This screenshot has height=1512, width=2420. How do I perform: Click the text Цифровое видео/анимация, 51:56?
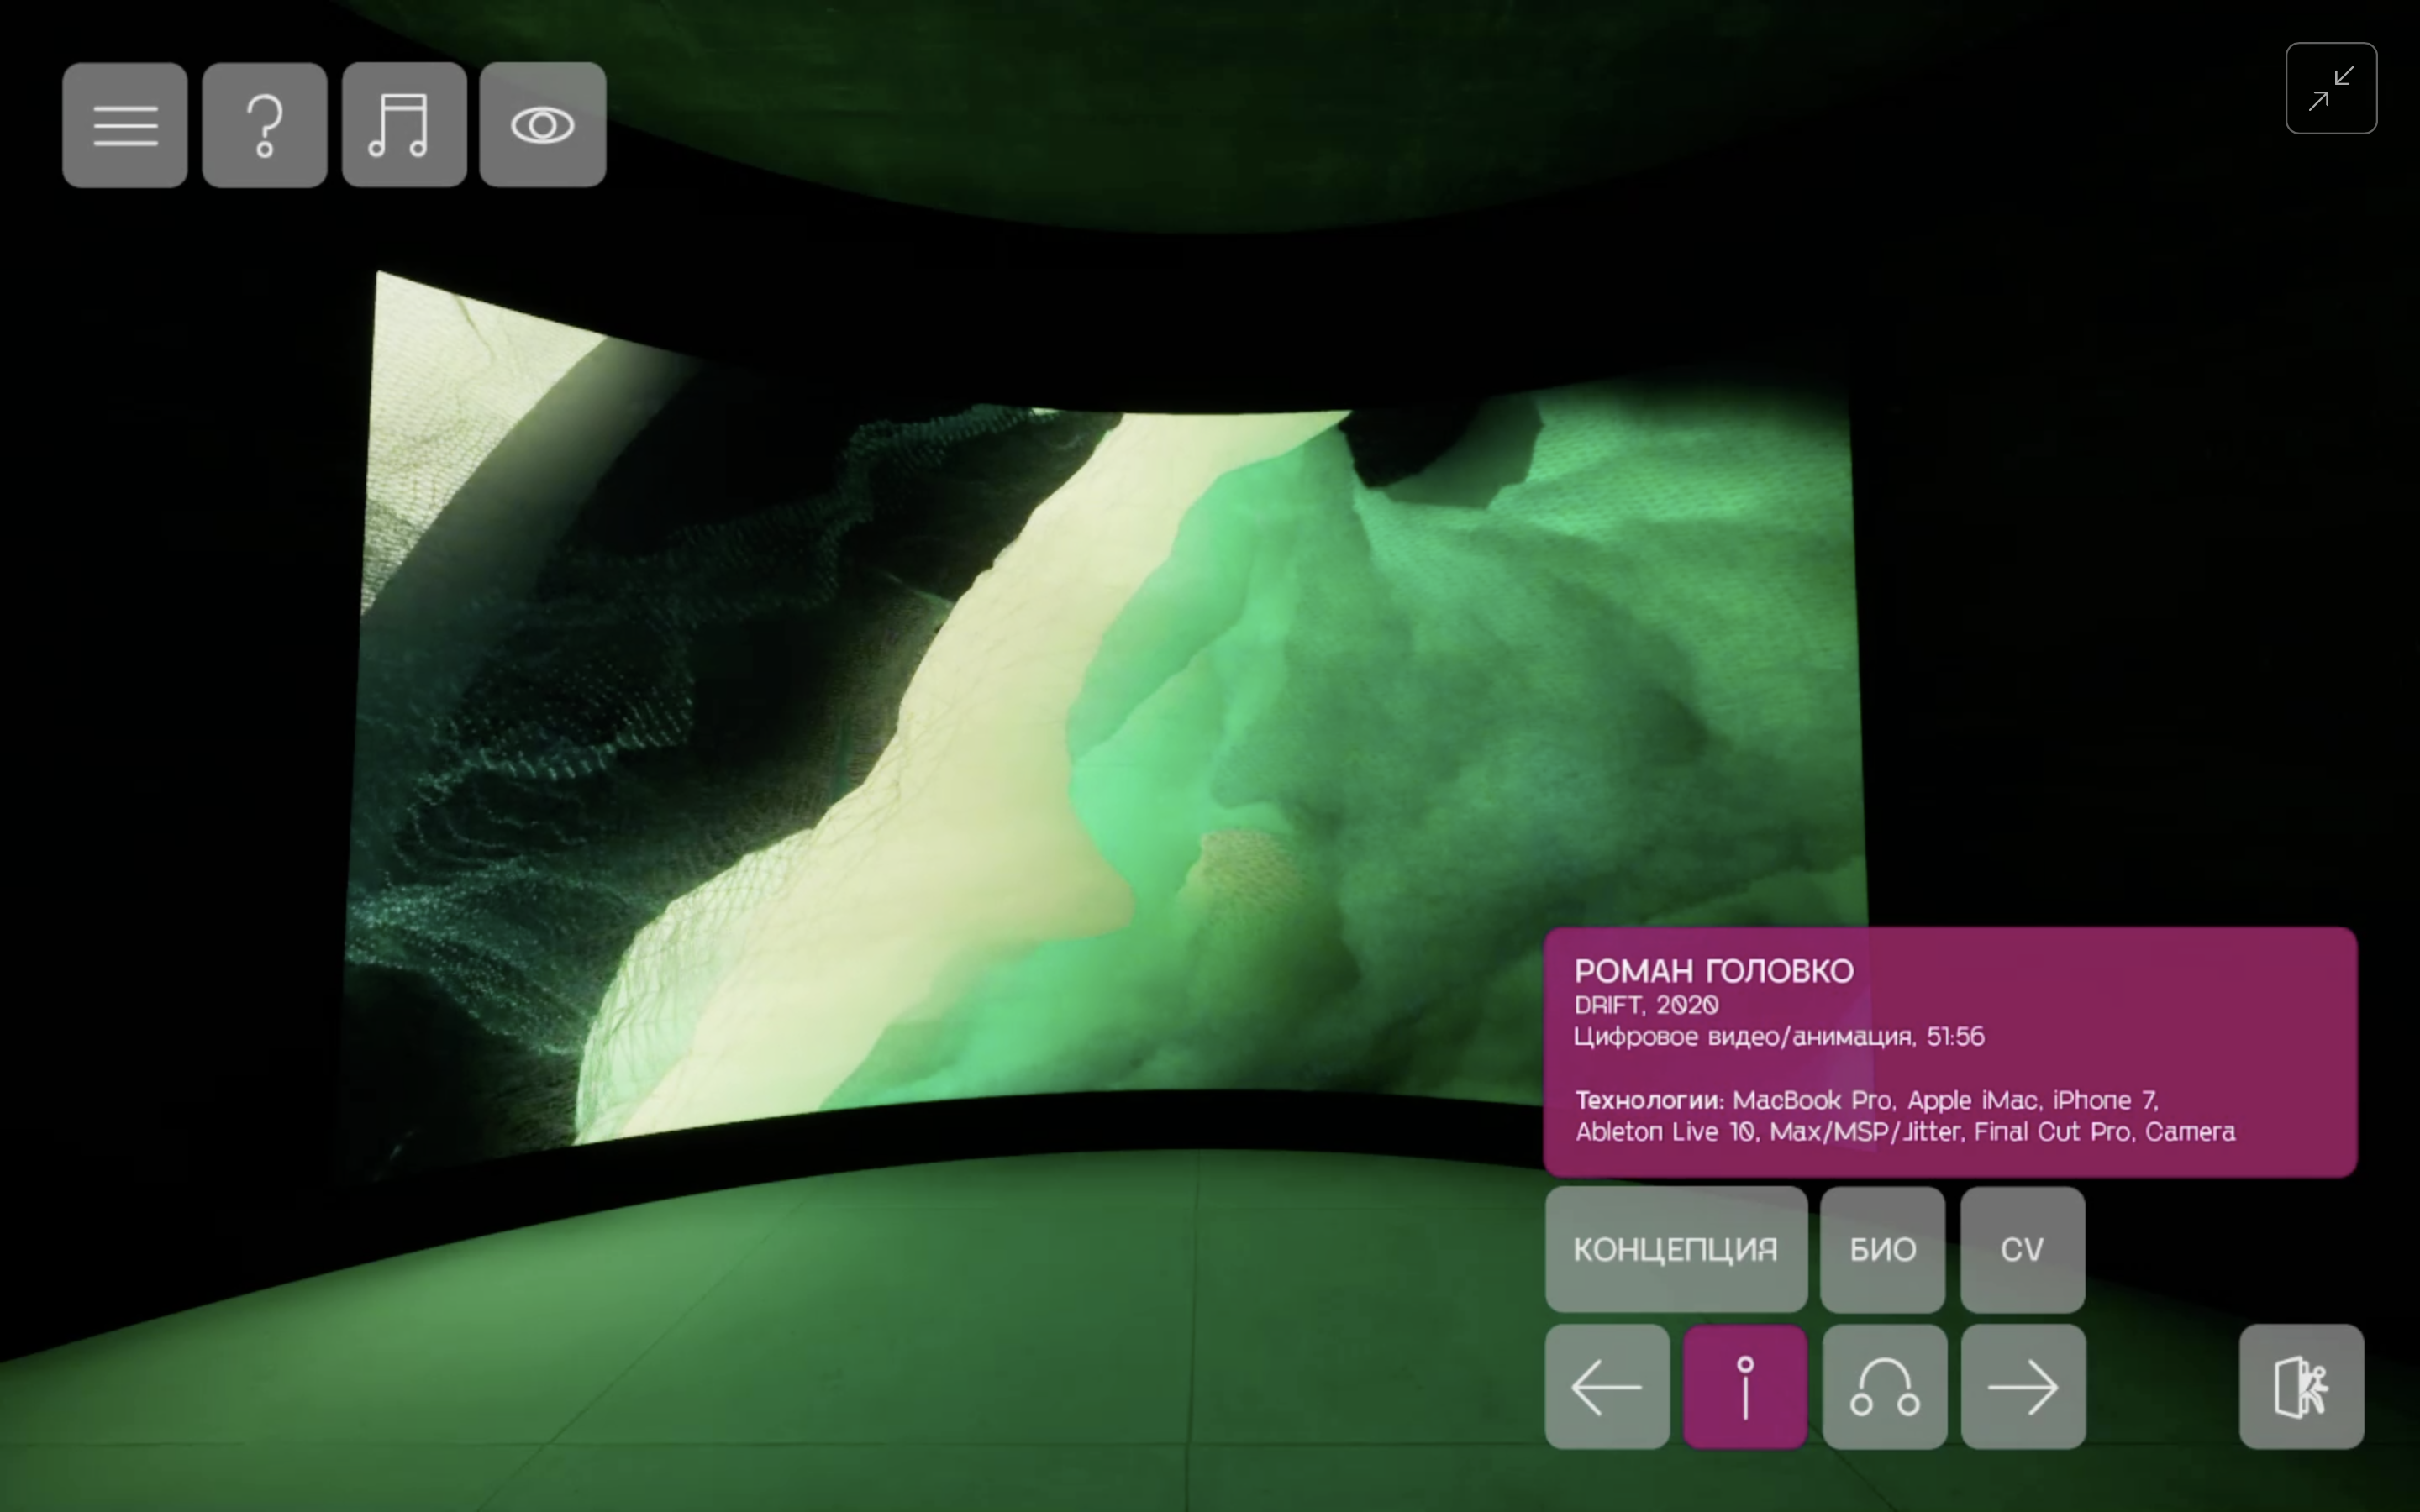point(1779,1036)
